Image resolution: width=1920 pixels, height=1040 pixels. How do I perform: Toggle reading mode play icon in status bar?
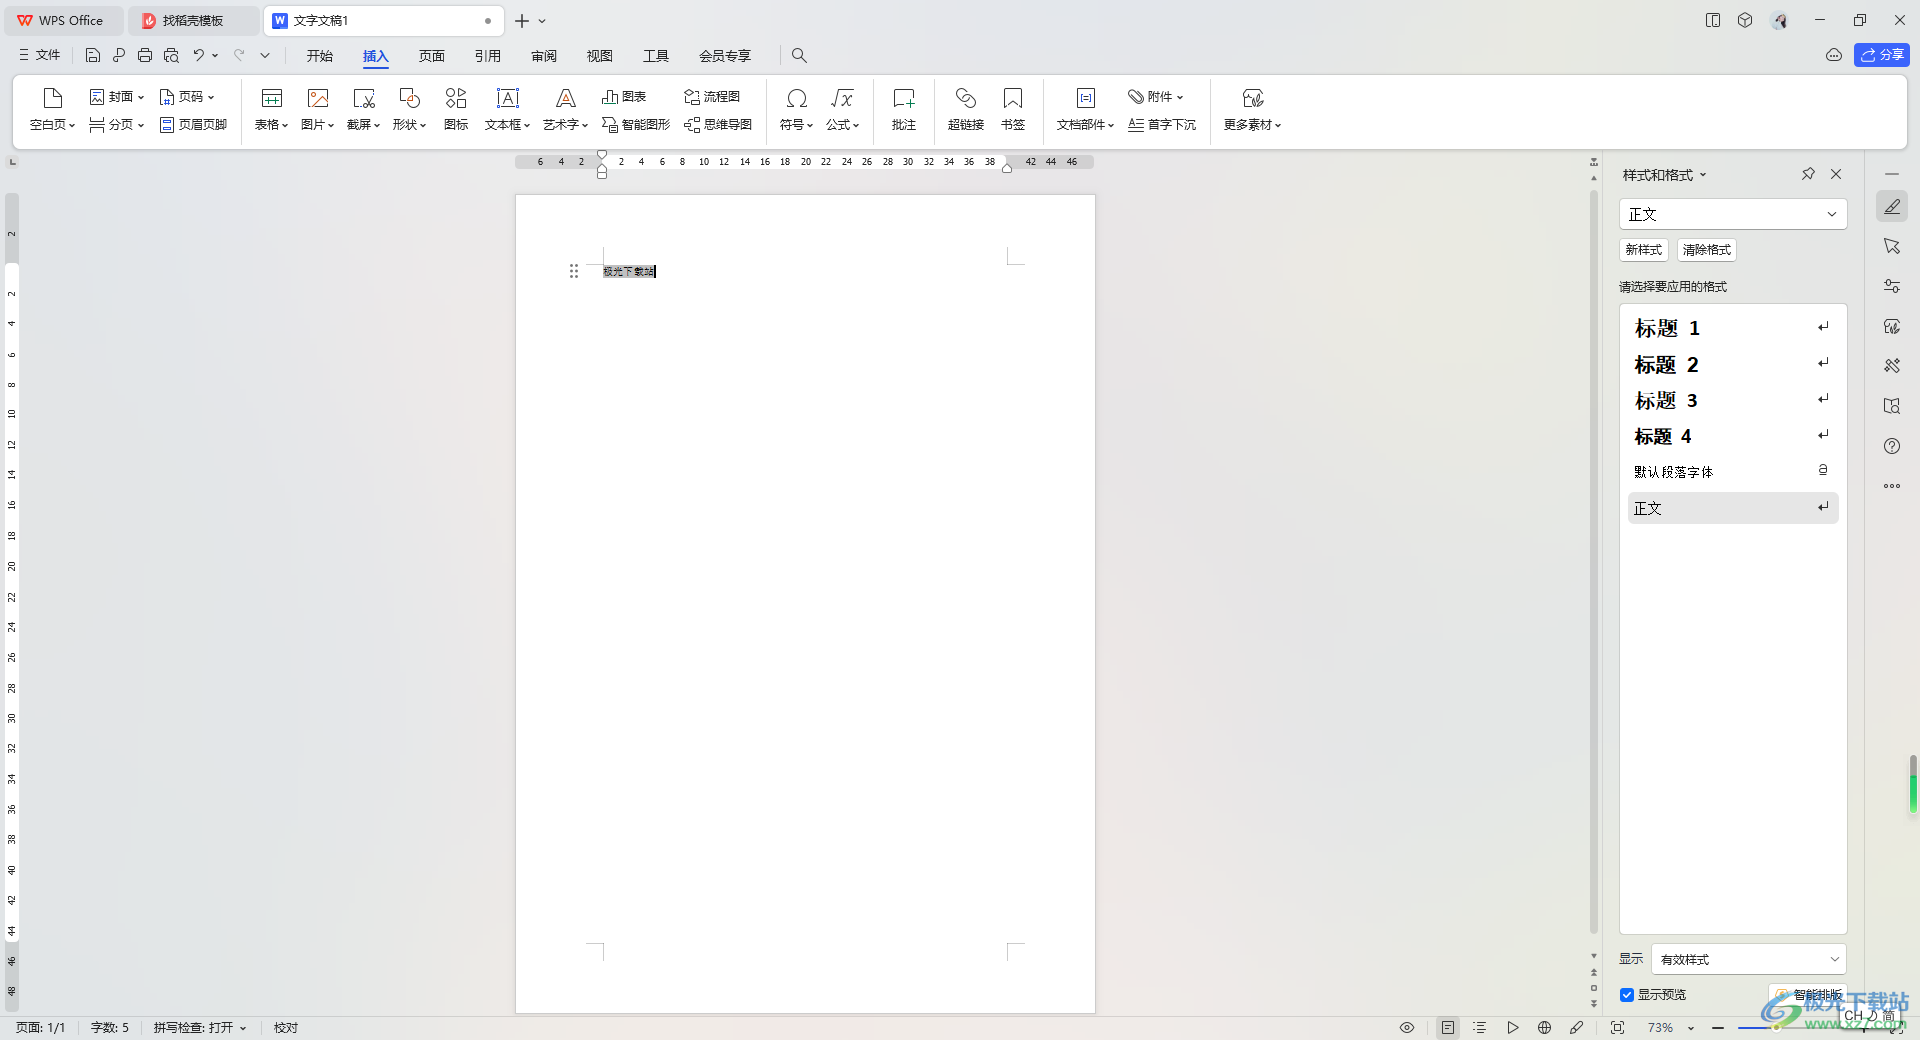tap(1512, 1028)
